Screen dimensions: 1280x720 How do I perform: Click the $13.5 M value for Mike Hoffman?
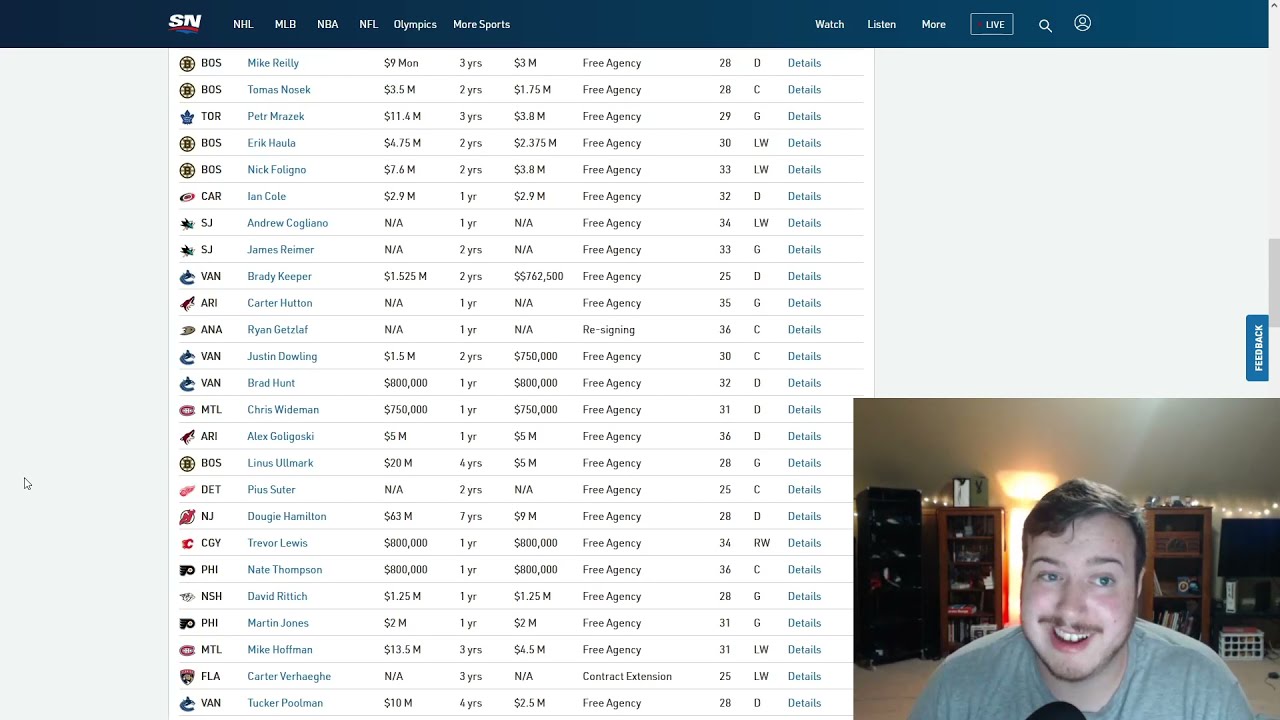point(402,650)
